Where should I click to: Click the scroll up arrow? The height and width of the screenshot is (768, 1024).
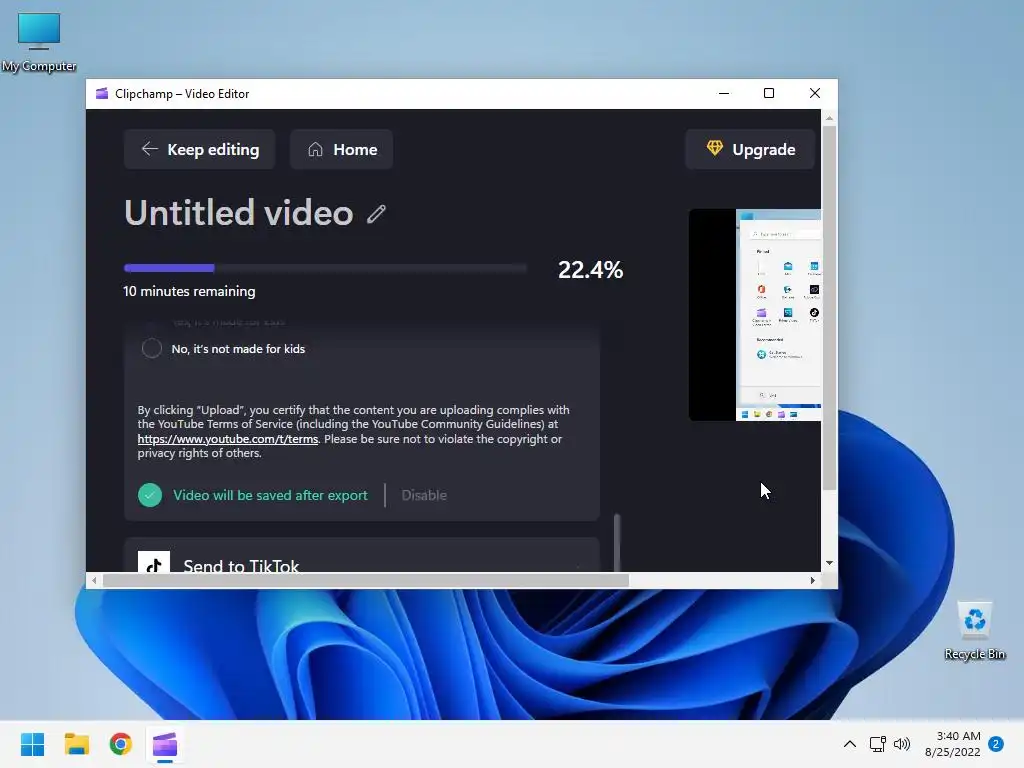point(829,118)
